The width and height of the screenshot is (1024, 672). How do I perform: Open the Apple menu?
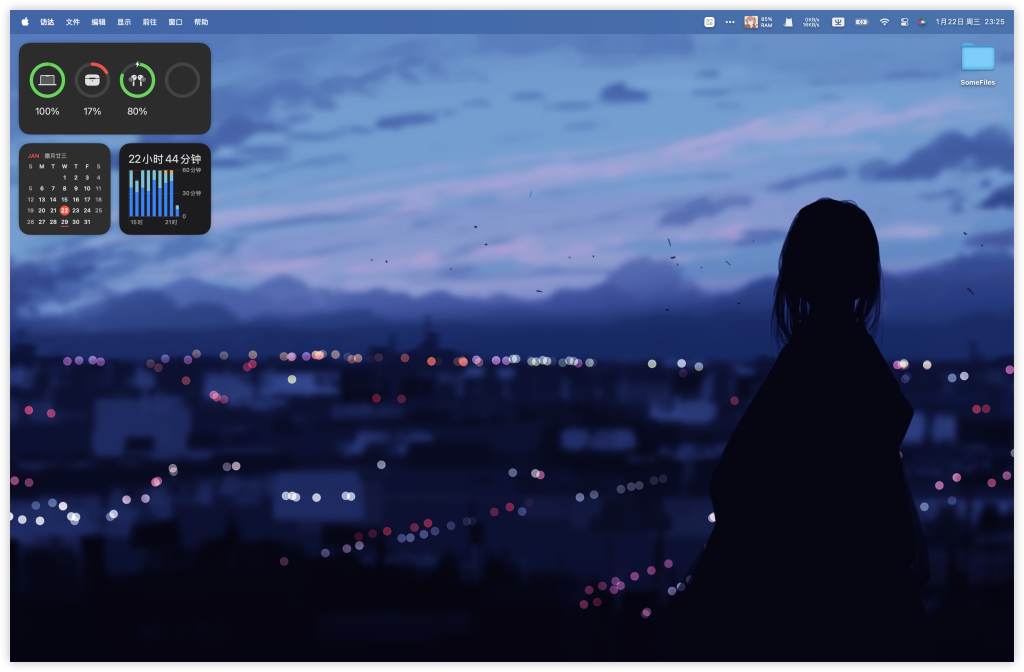click(25, 22)
